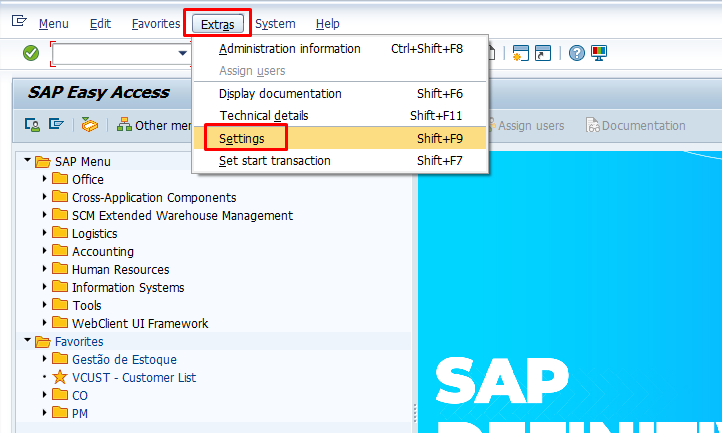
Task: Click the Create New Session icon
Action: click(521, 53)
